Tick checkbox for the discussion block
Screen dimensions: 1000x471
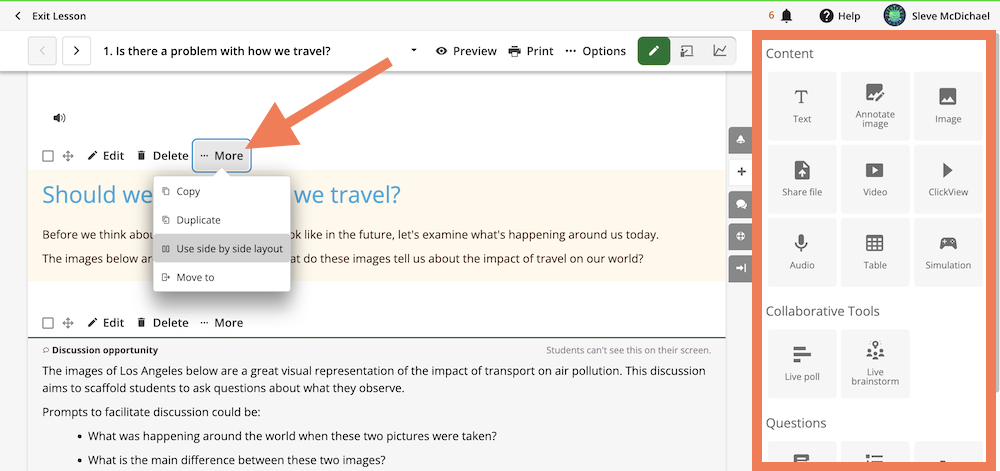point(48,323)
